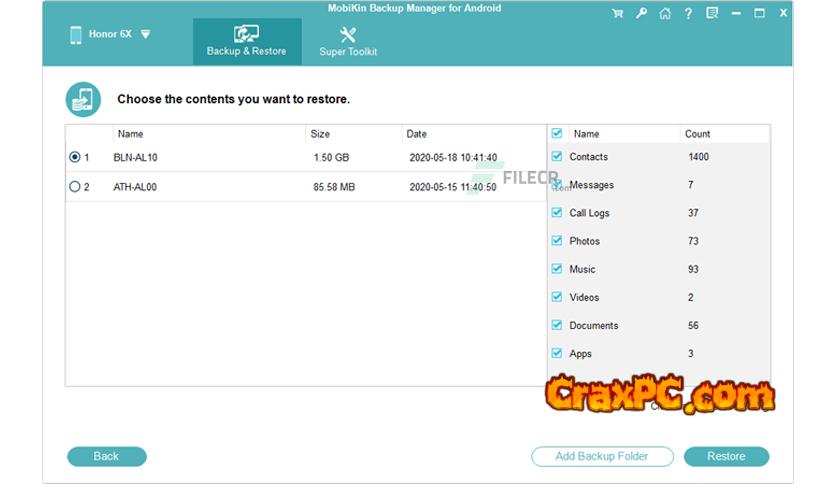Uncheck the Documents checkbox
The height and width of the screenshot is (484, 836).
pyautogui.click(x=557, y=325)
